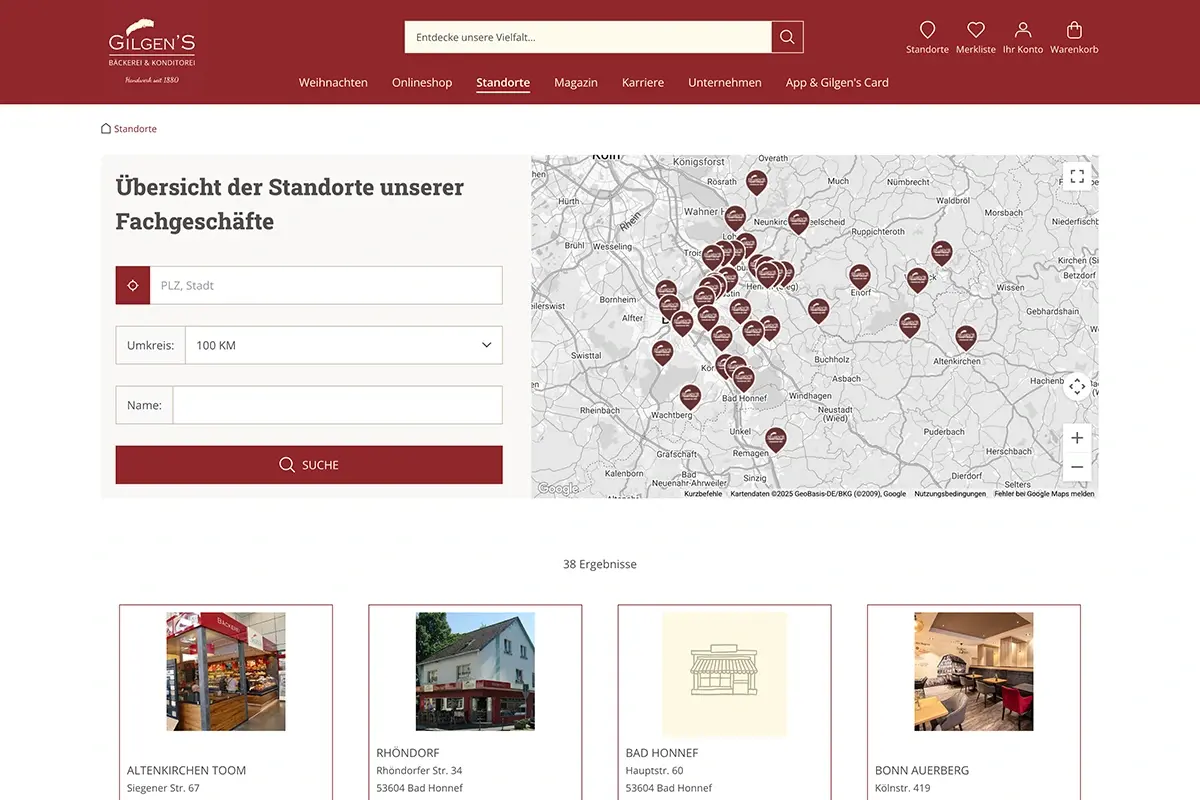Zoom into the map with the plus button
The image size is (1200, 800).
coord(1077,437)
